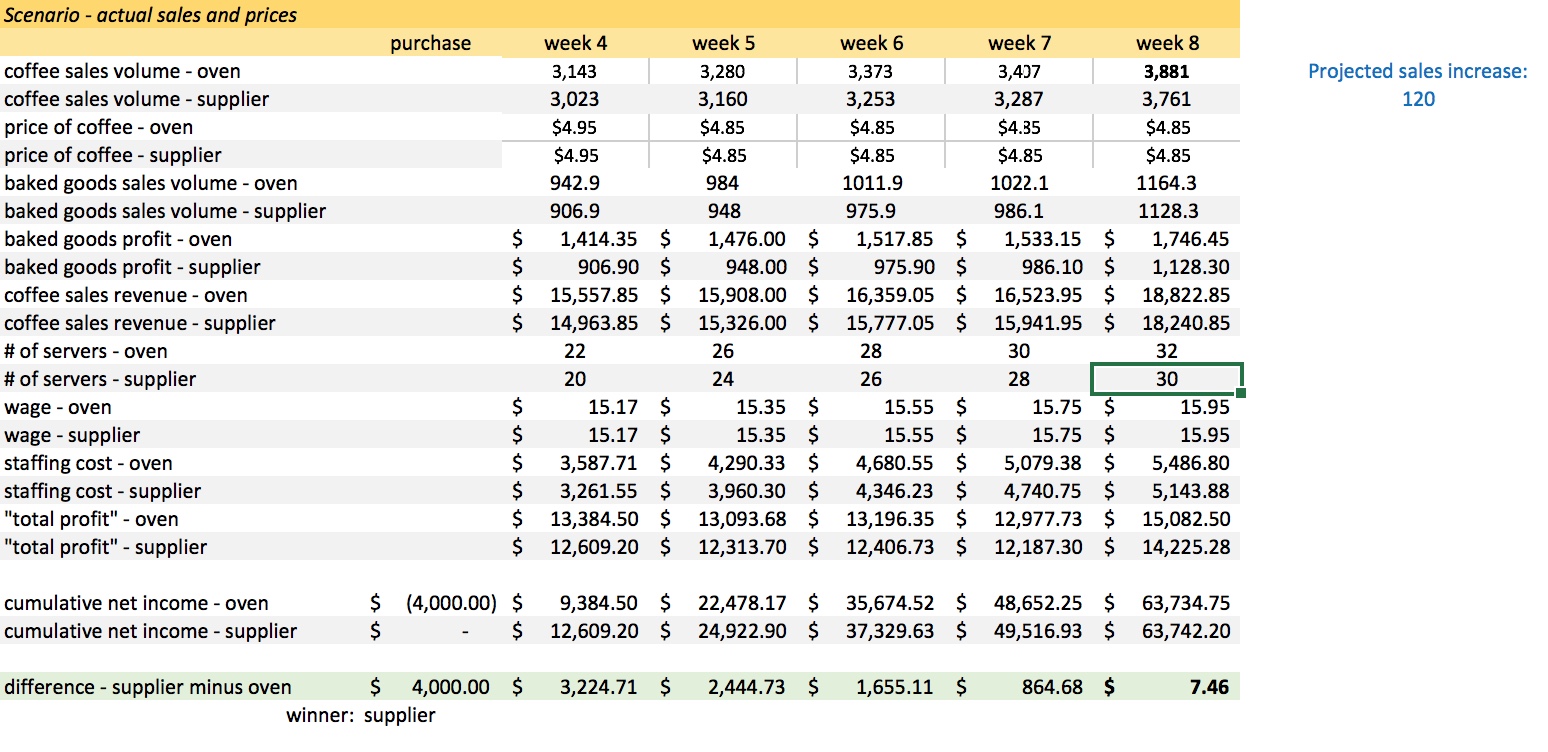The width and height of the screenshot is (1548, 752).
Task: Click the '# of servers - oven' row label
Action: pyautogui.click(x=86, y=351)
